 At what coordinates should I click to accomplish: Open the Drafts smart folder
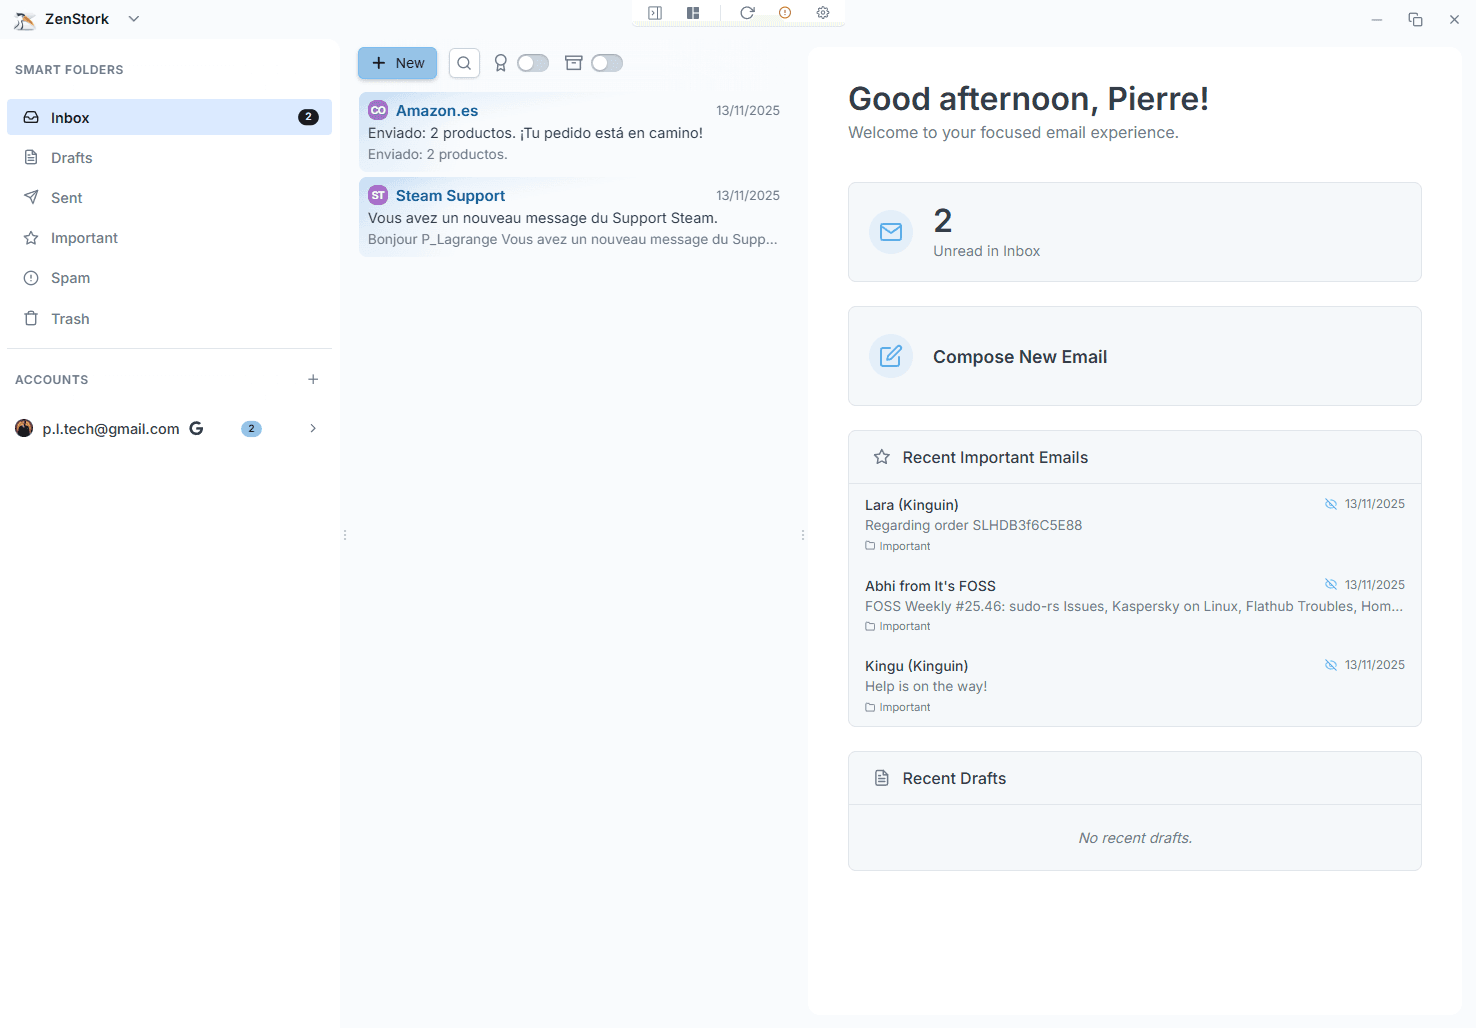(x=71, y=158)
